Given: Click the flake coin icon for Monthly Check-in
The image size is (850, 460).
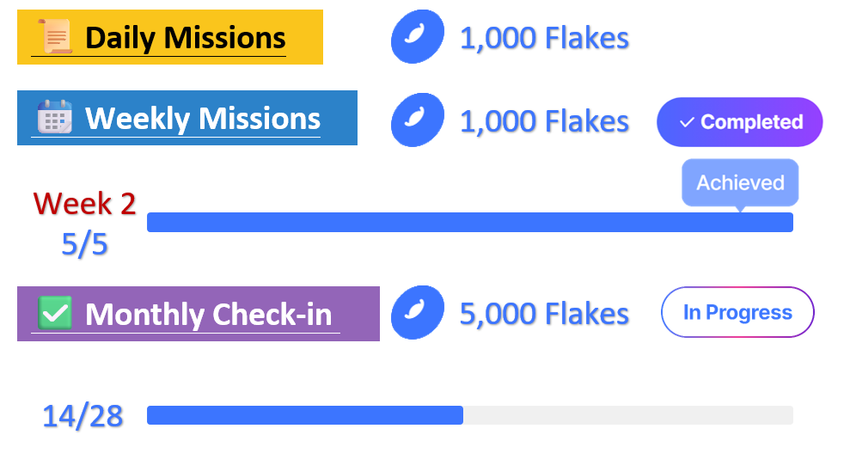Looking at the screenshot, I should click(415, 313).
